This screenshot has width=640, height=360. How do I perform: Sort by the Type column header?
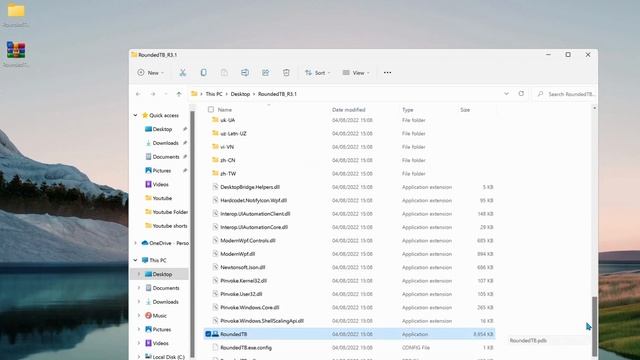click(407, 110)
